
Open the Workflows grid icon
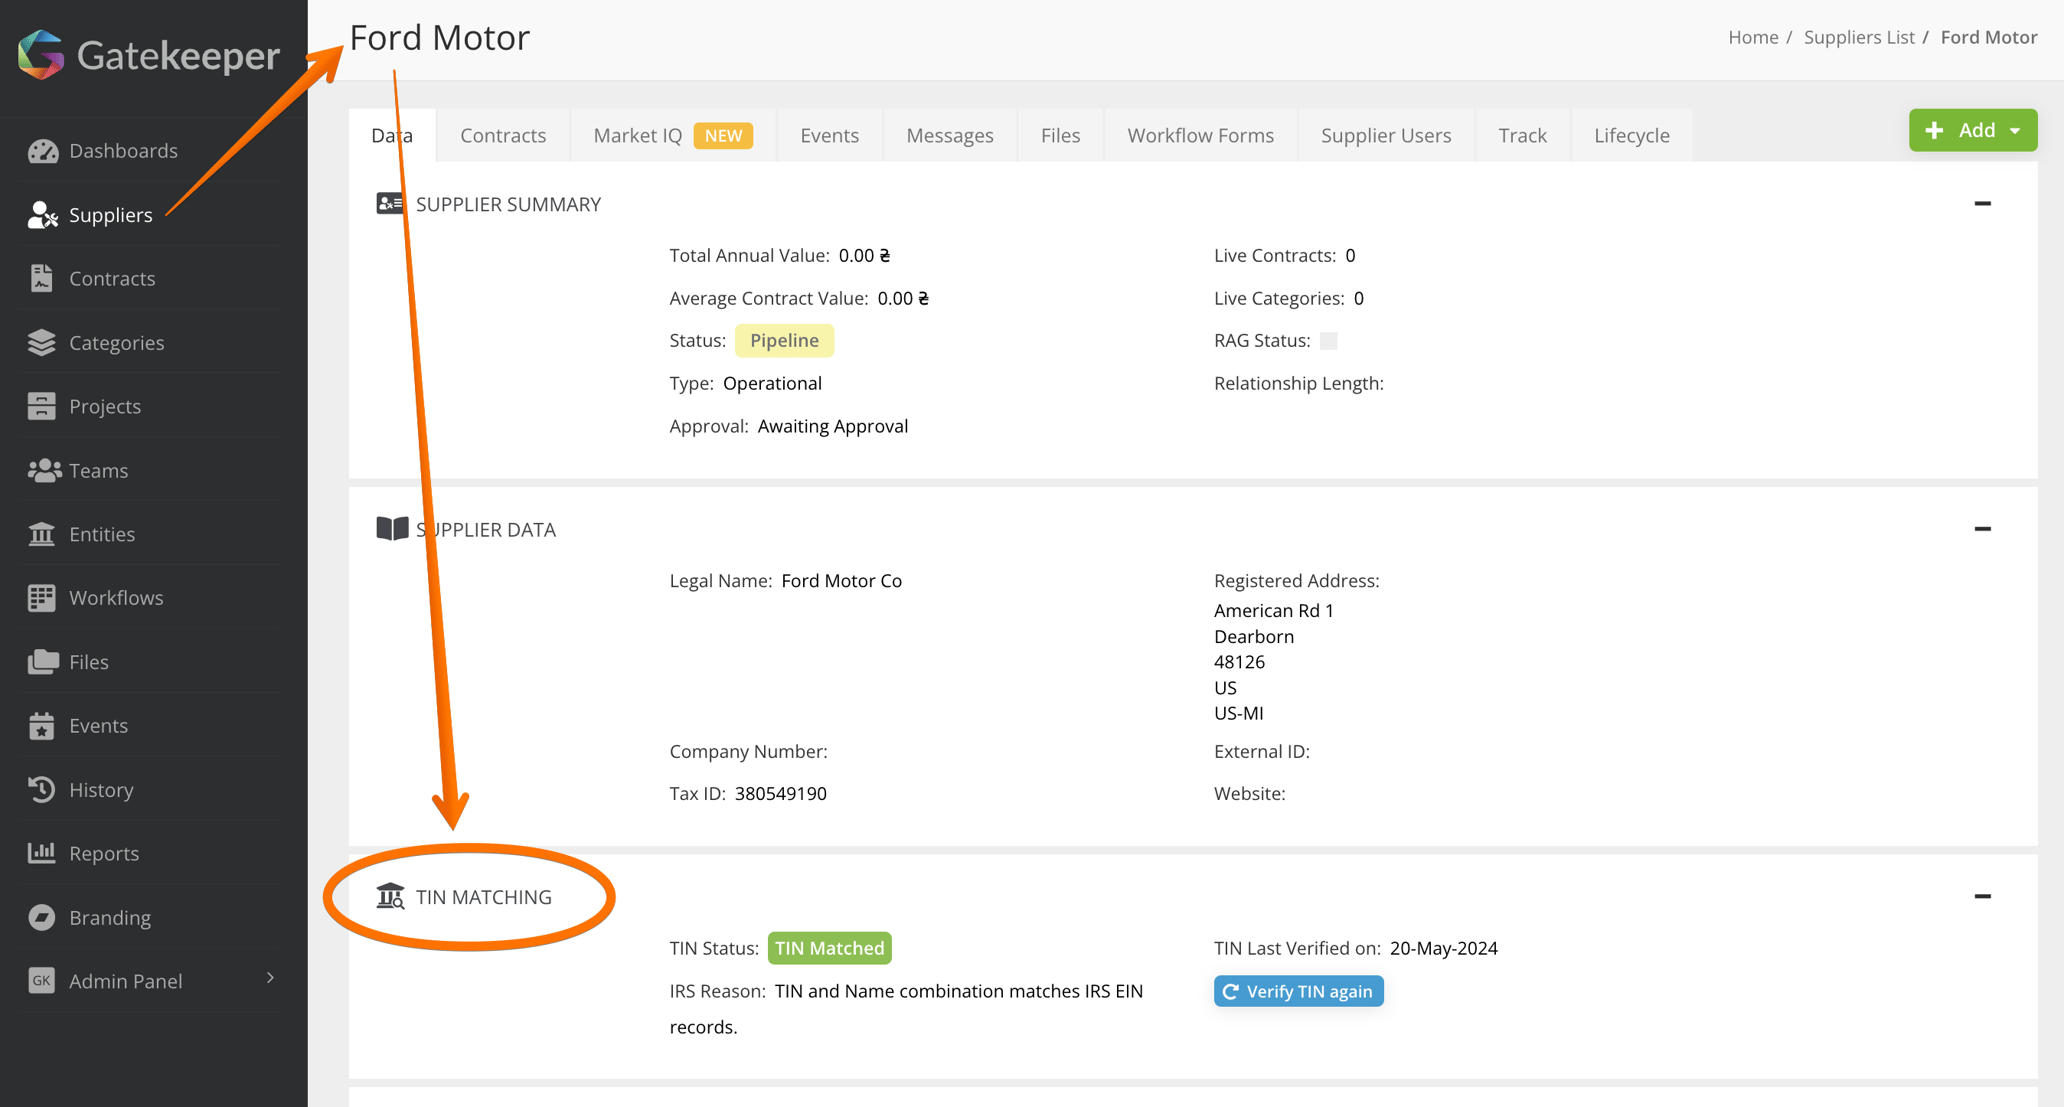tap(42, 598)
